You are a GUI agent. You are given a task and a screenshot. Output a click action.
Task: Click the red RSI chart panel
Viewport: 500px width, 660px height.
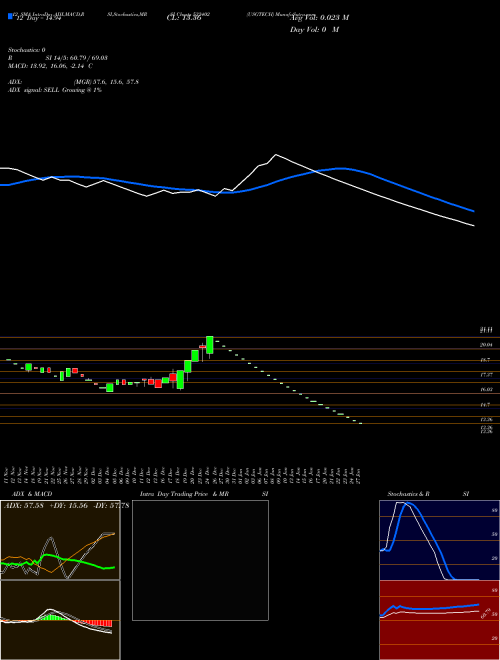[x=440, y=620]
